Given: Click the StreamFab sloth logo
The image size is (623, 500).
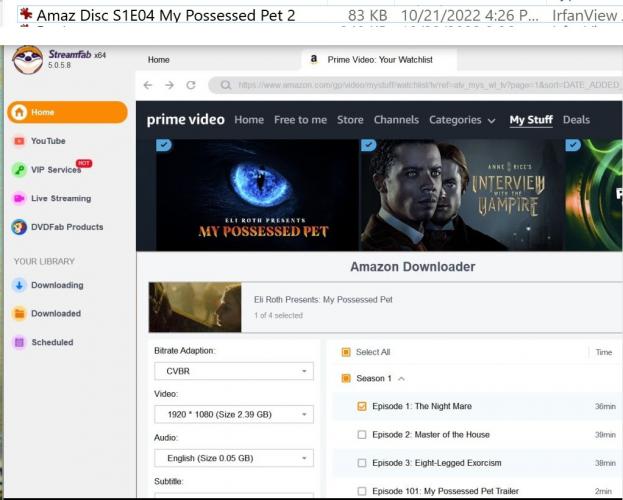Looking at the screenshot, I should pos(27,60).
